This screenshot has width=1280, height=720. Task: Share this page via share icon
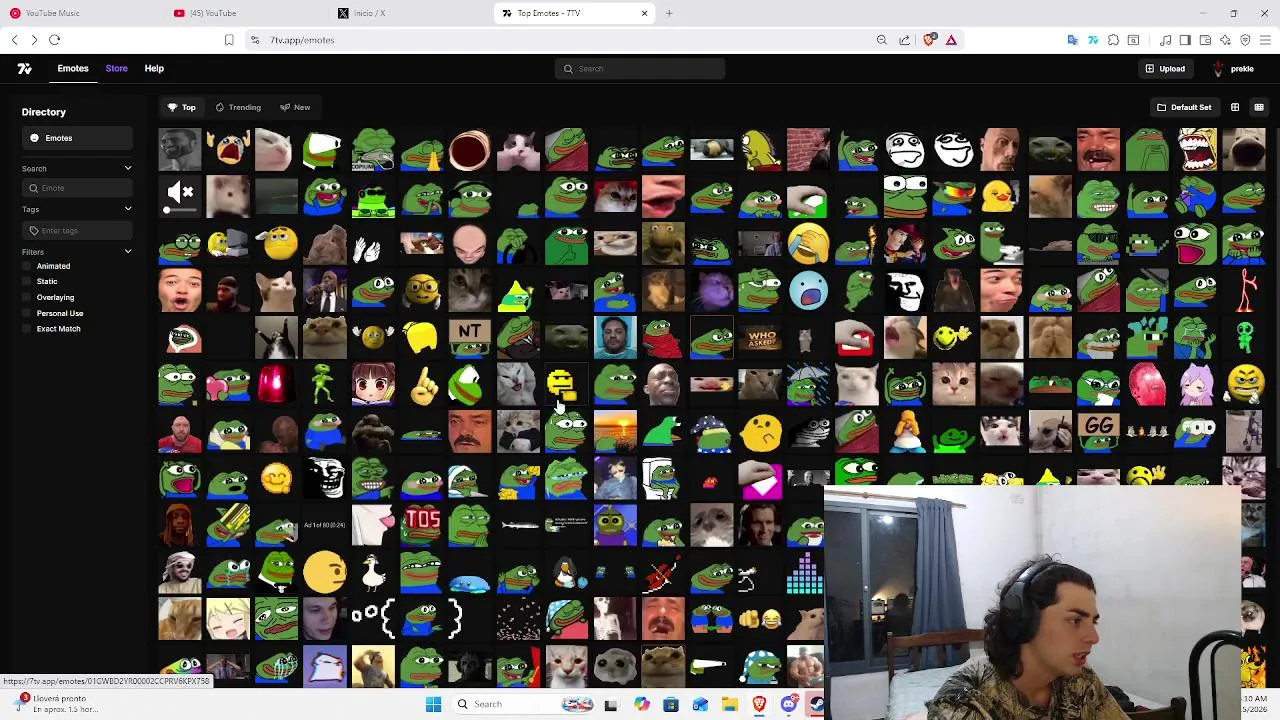904,40
